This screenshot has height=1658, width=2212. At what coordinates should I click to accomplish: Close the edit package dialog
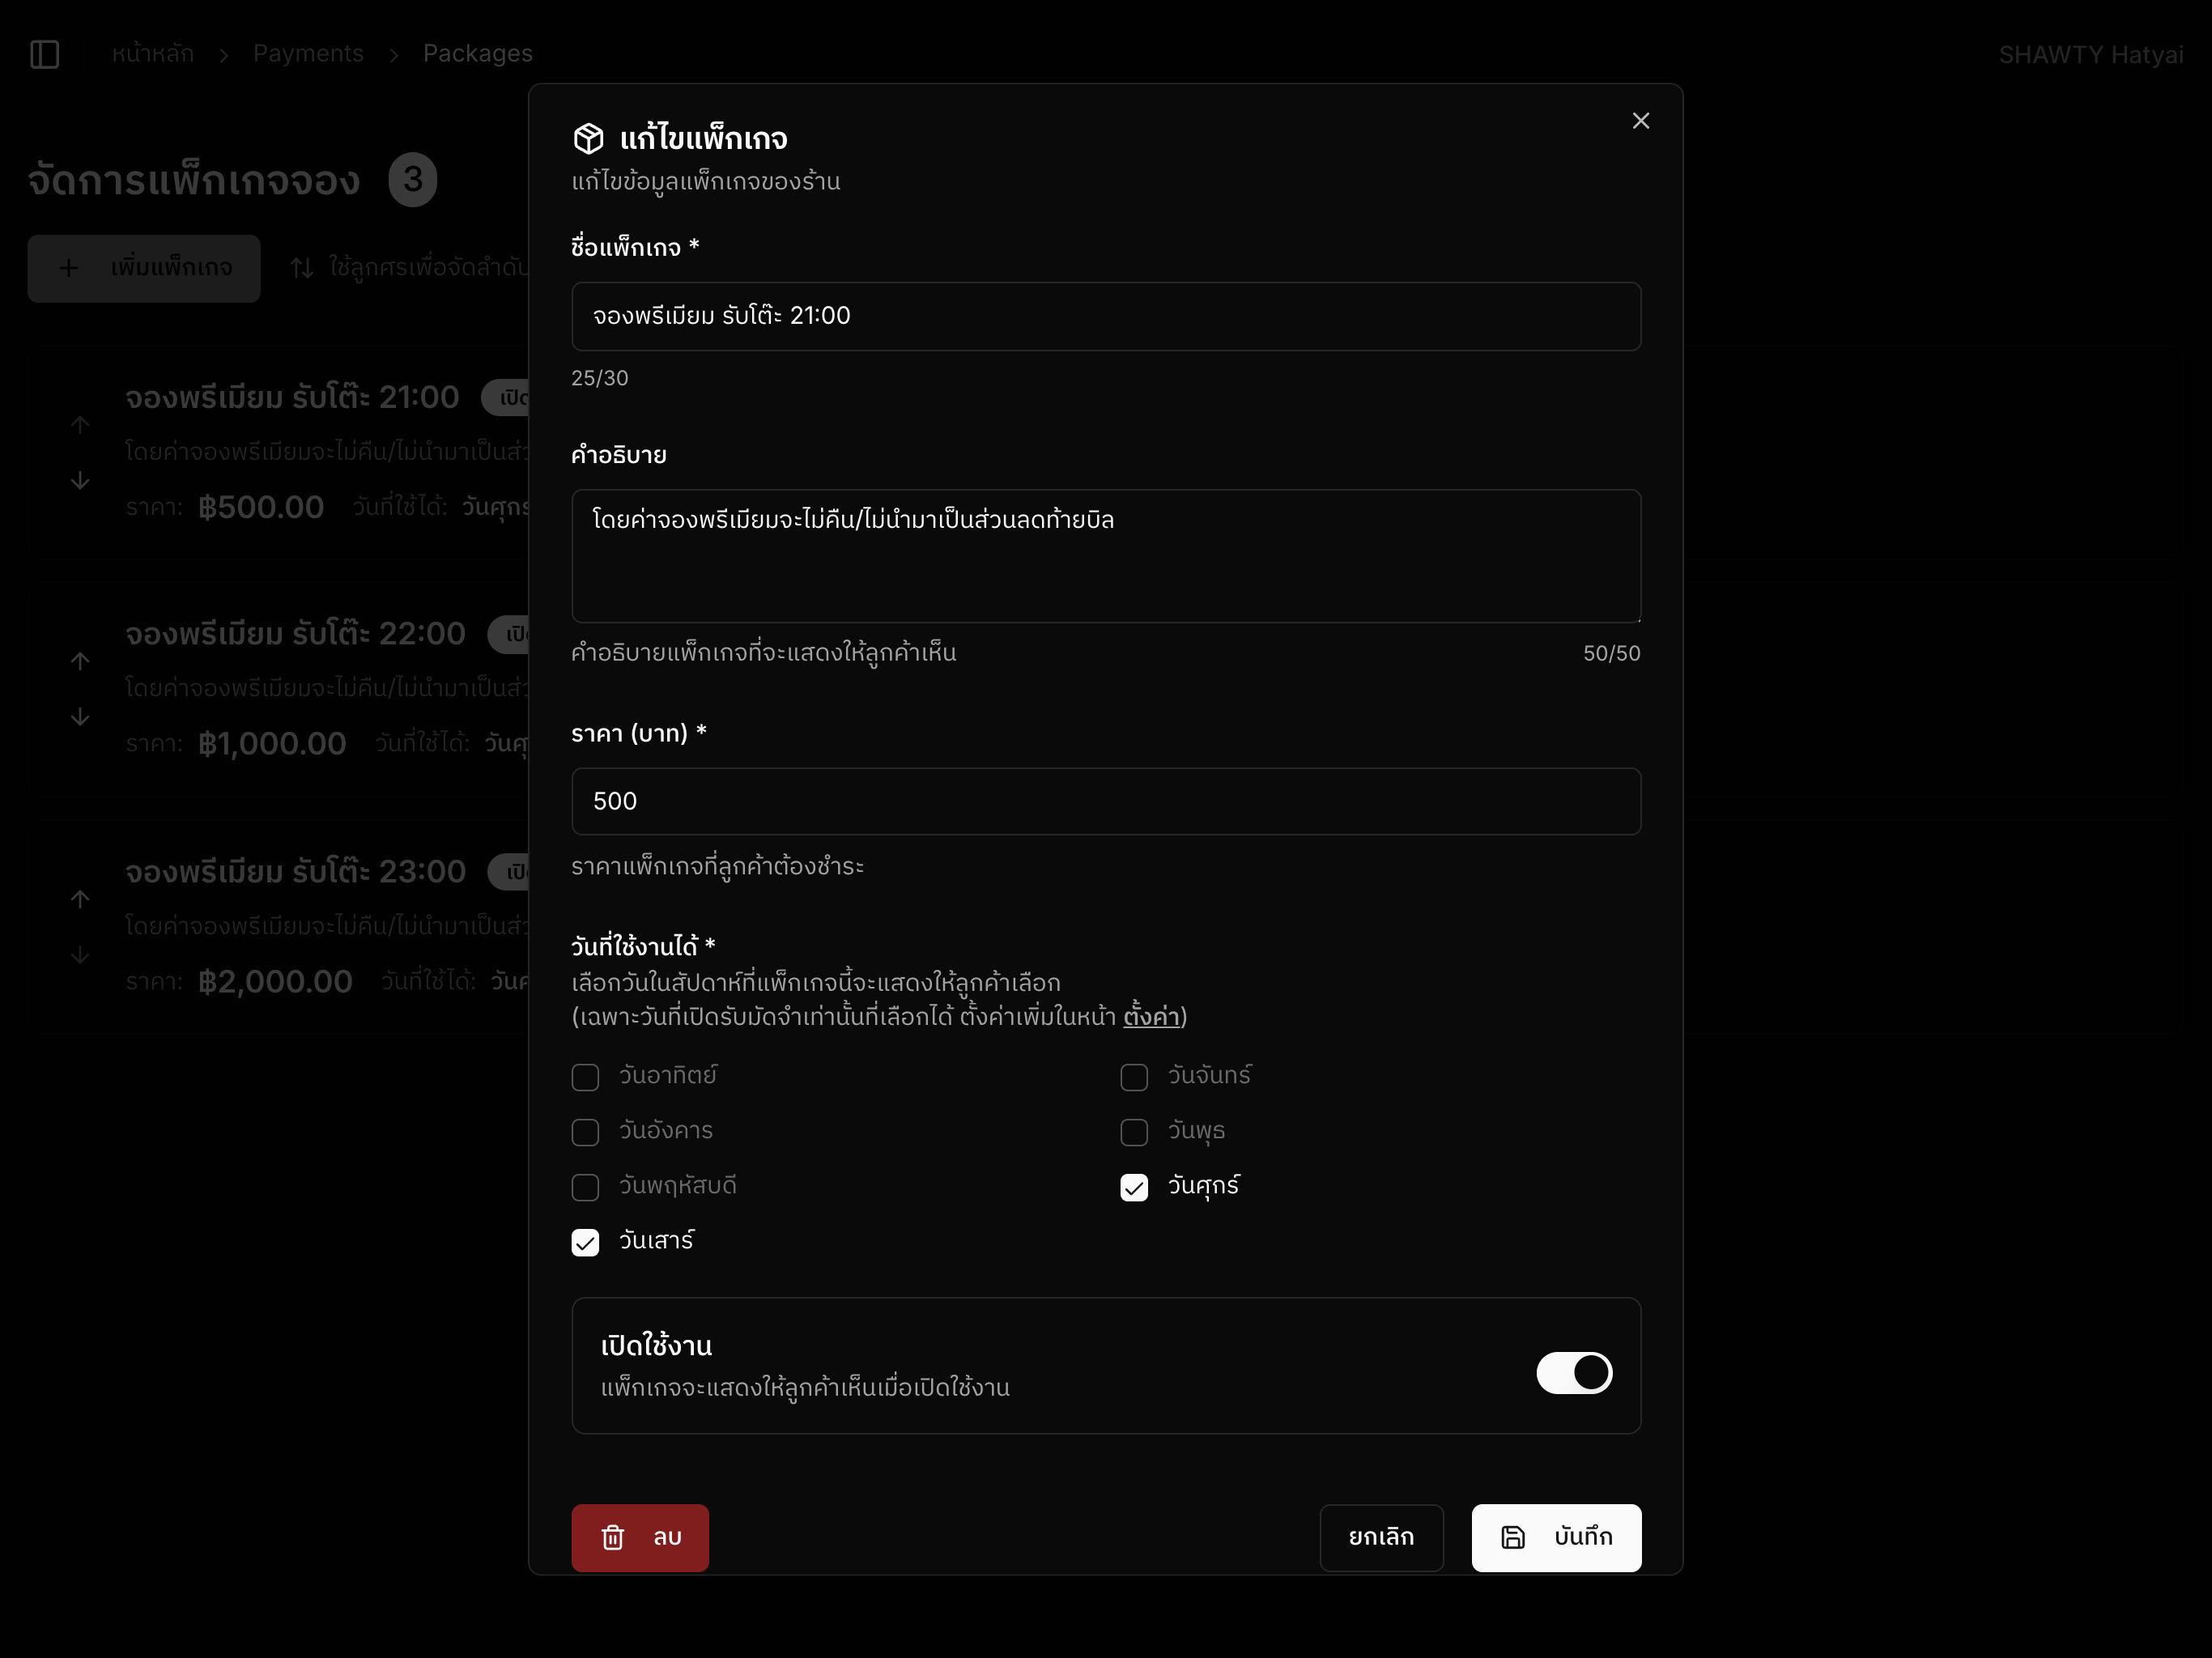coord(1641,121)
